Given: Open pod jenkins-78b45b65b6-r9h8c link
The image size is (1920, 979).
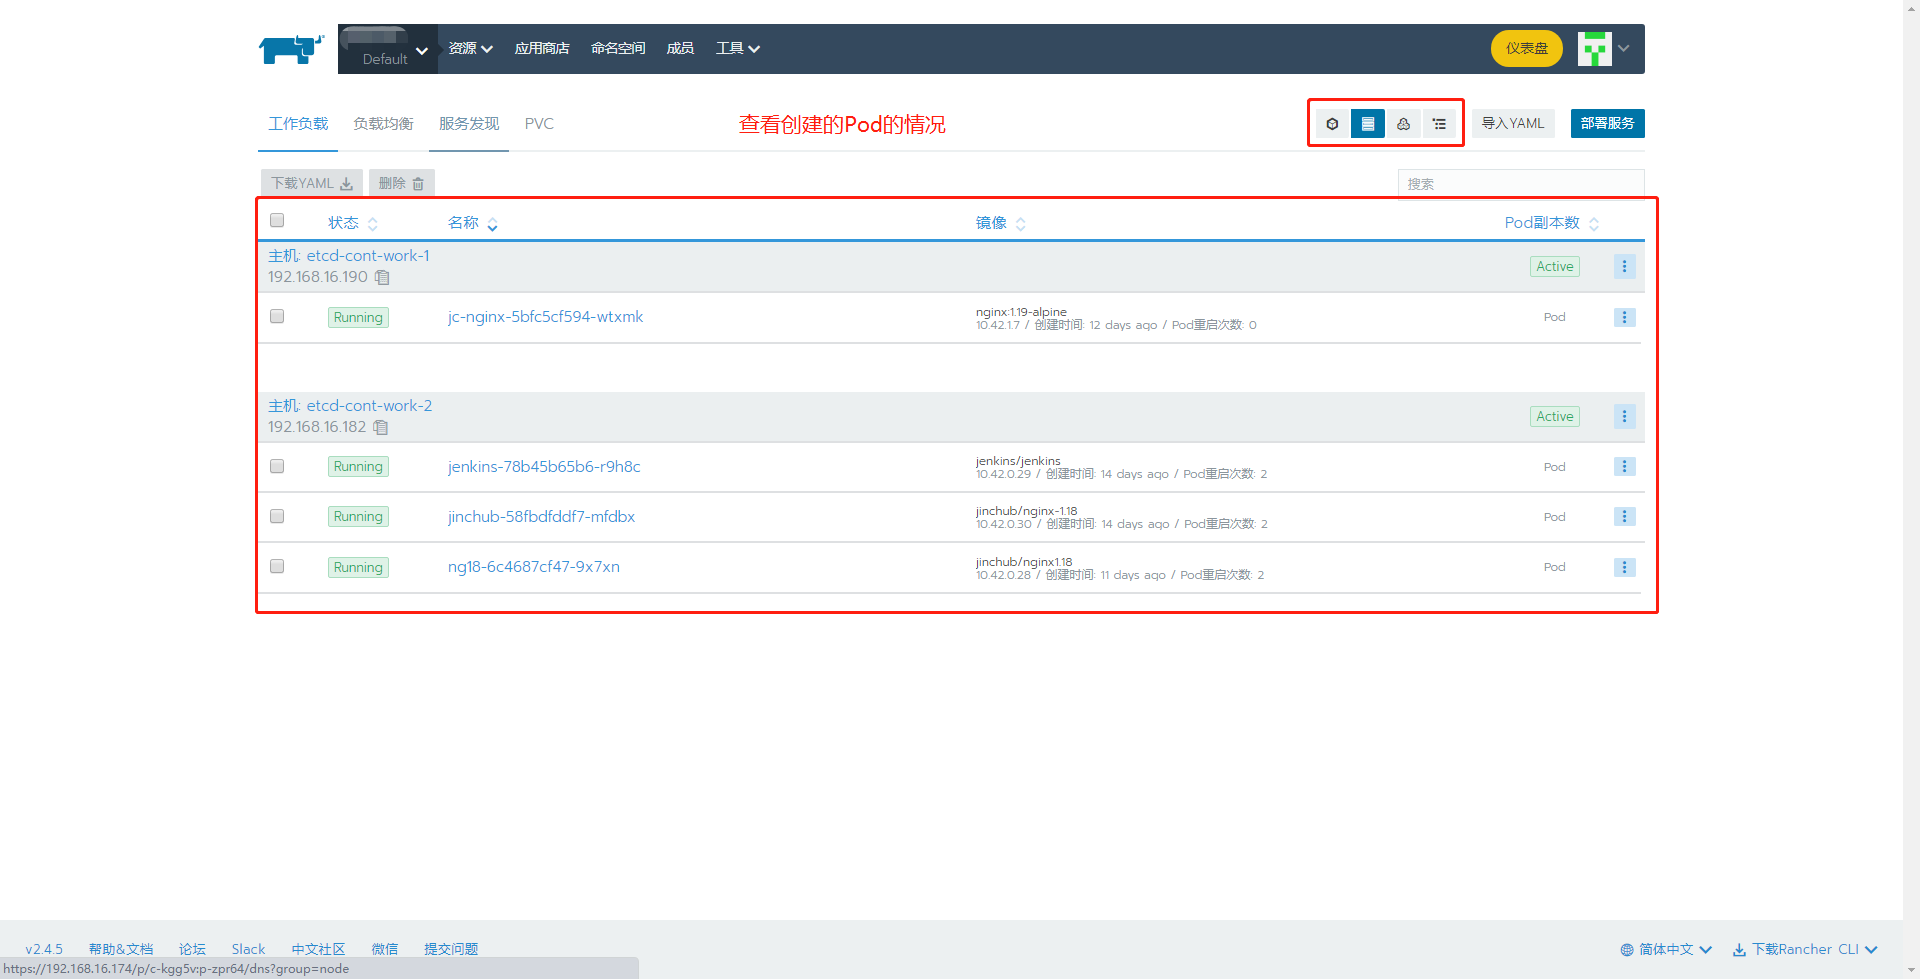Looking at the screenshot, I should coord(544,467).
